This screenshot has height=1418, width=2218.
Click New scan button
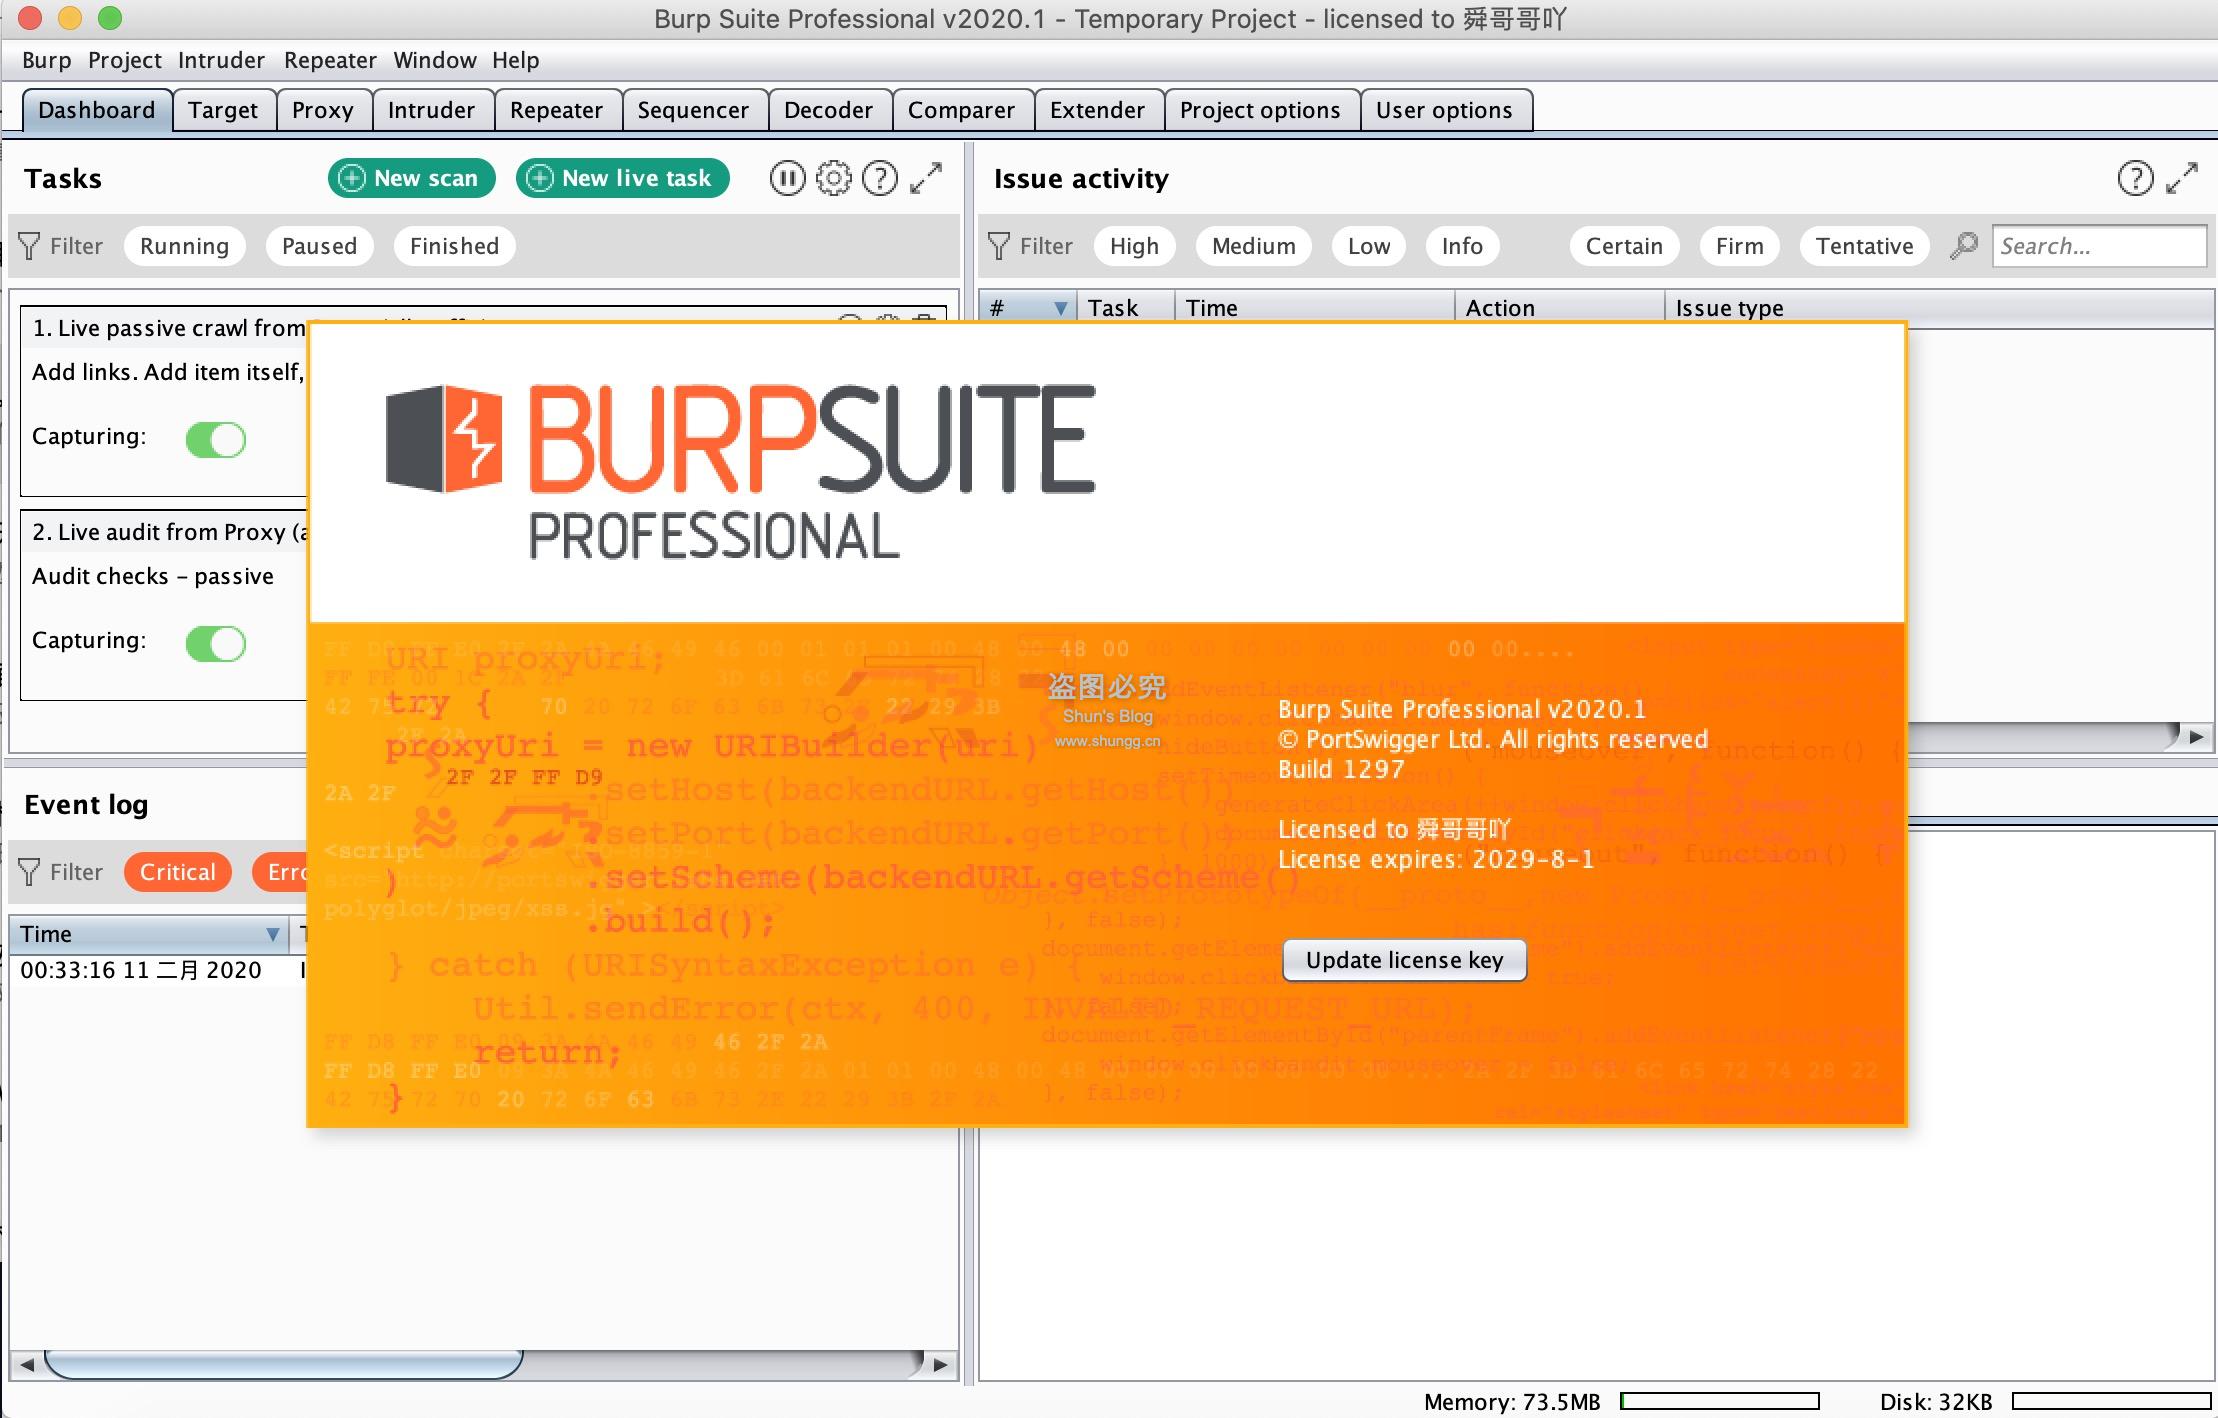[411, 178]
